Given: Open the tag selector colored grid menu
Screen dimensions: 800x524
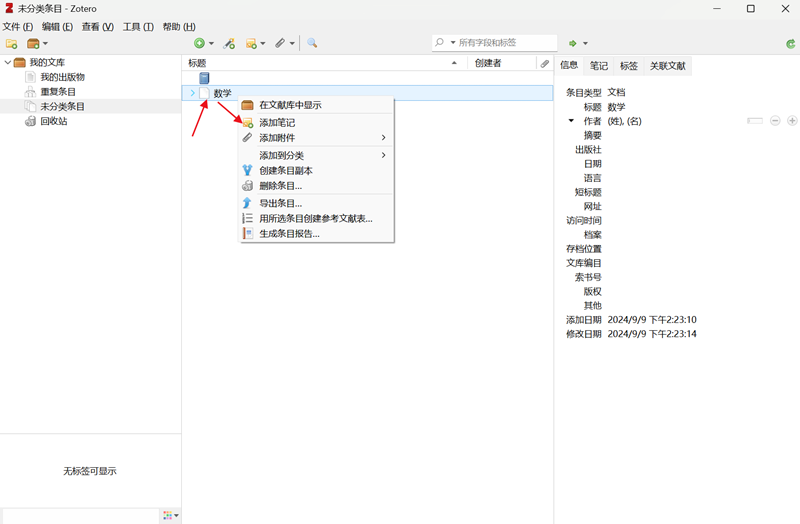Looking at the screenshot, I should point(170,516).
